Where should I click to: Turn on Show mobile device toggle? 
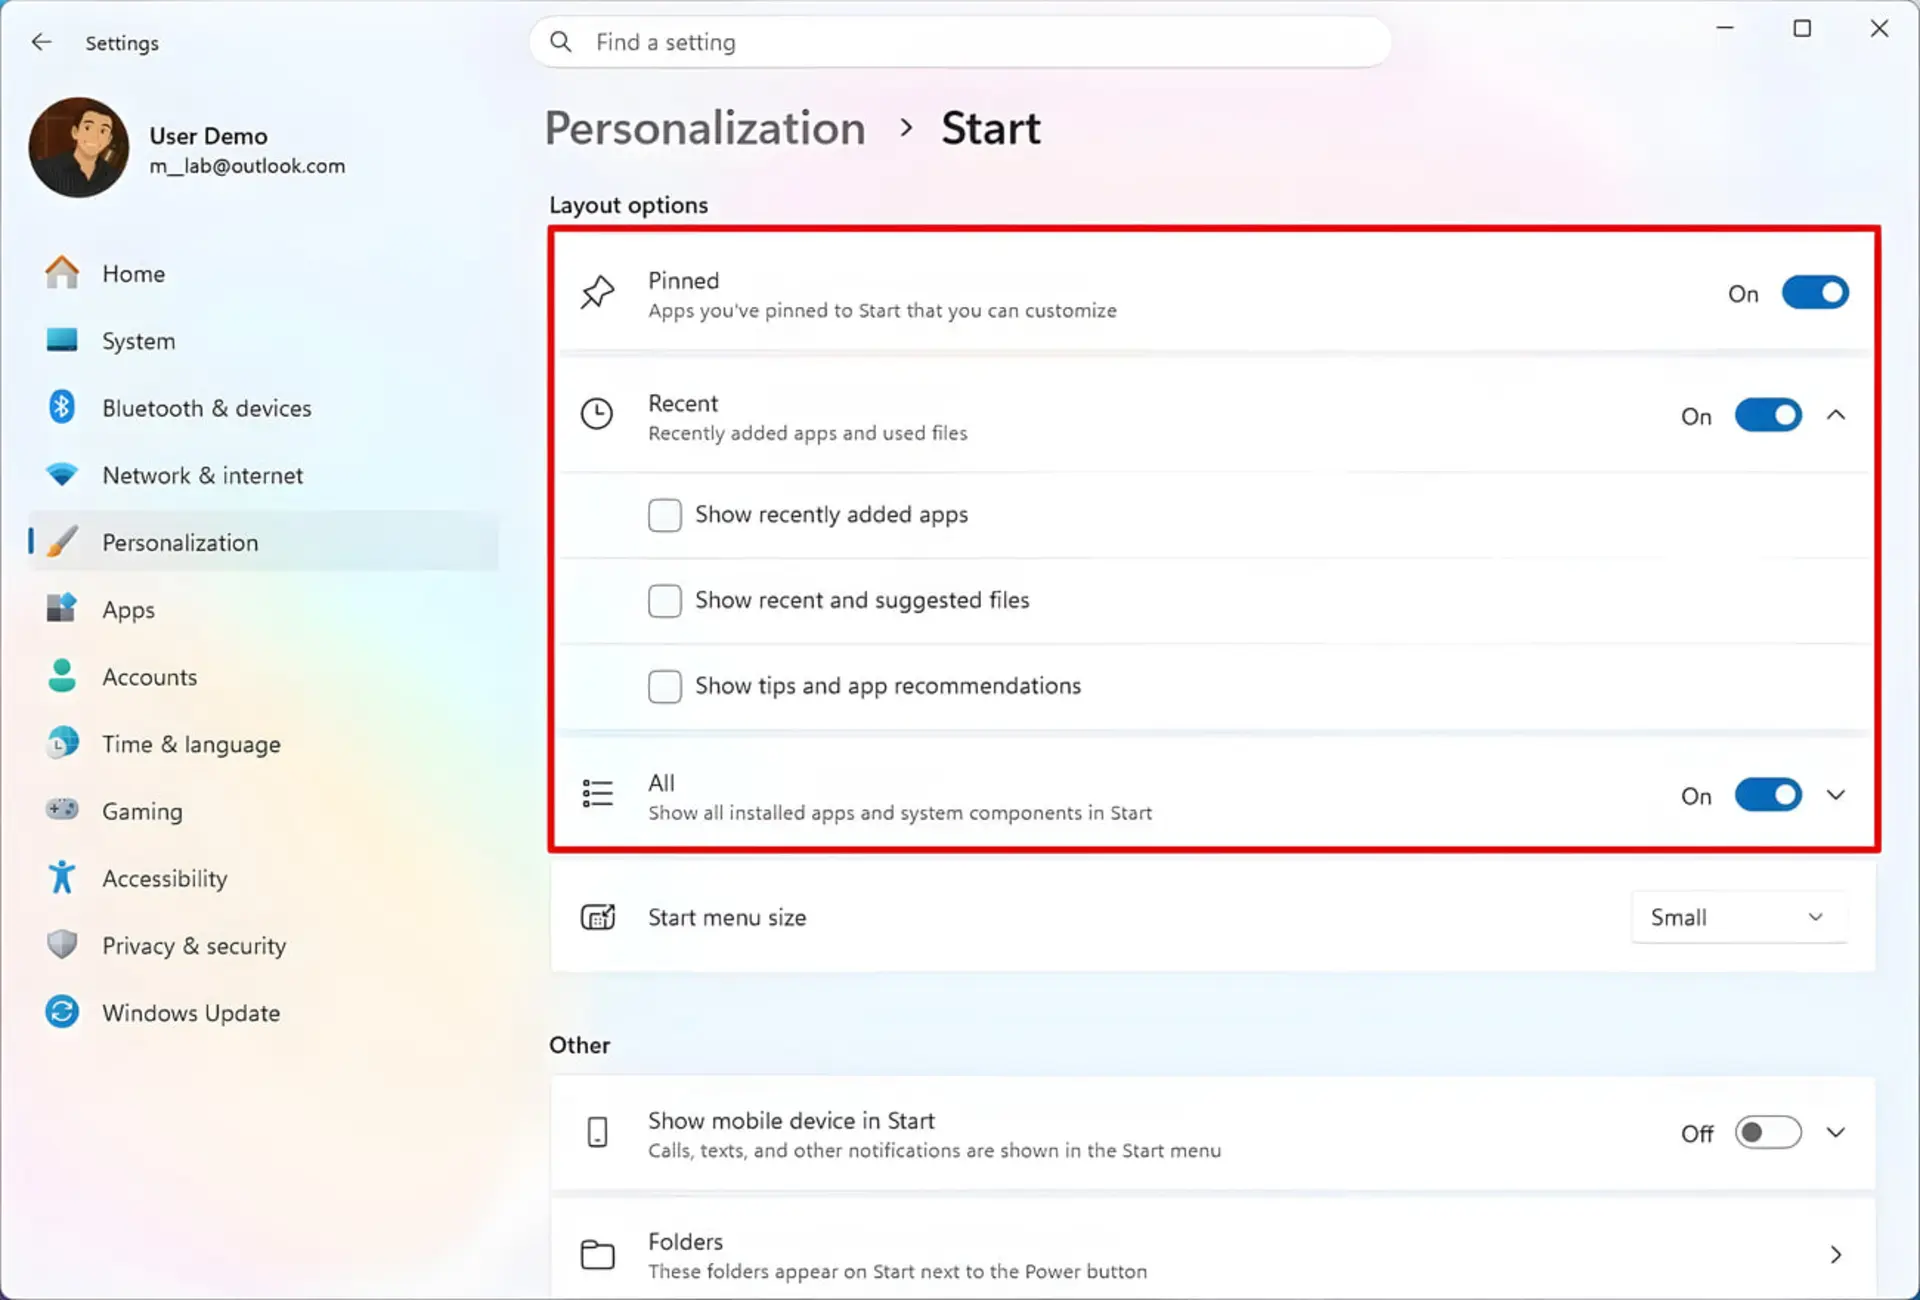(x=1768, y=1133)
